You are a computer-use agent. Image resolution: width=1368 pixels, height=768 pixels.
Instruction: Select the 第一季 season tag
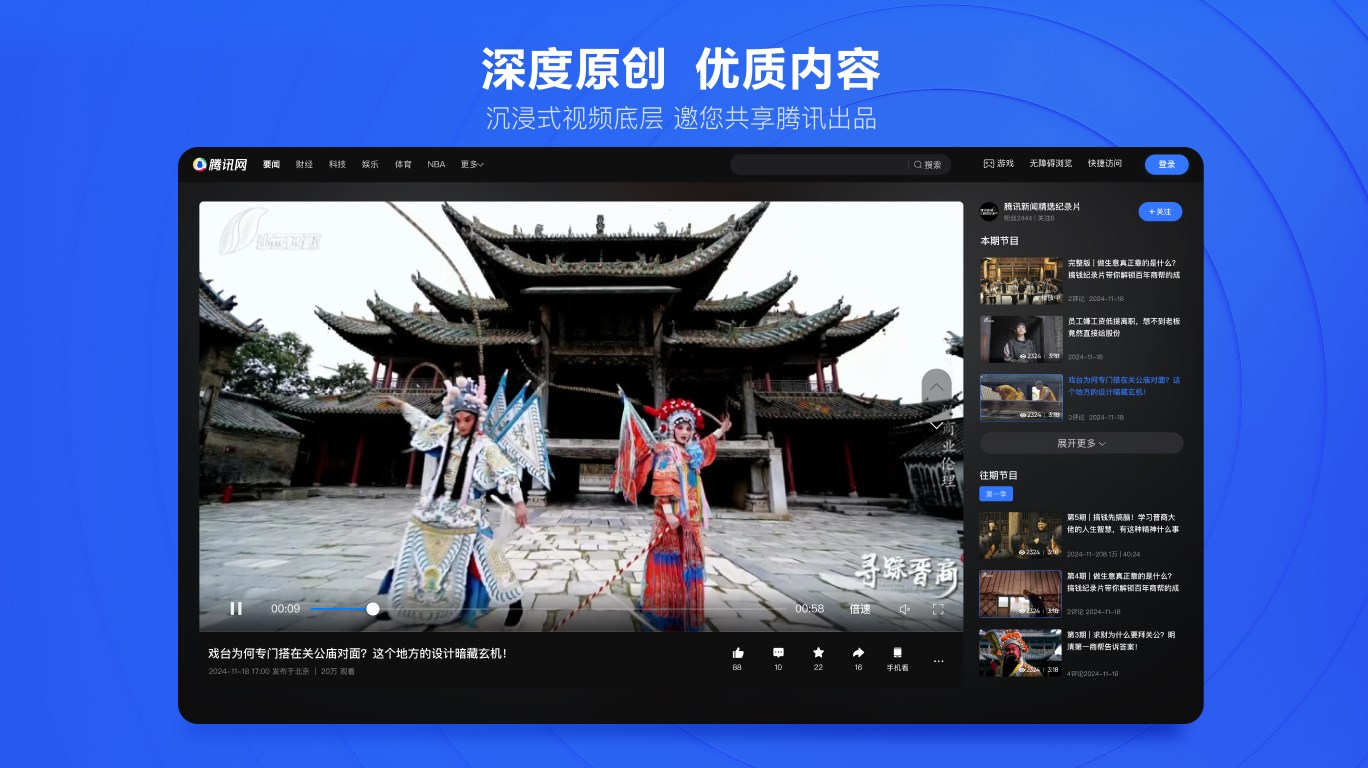[x=996, y=494]
